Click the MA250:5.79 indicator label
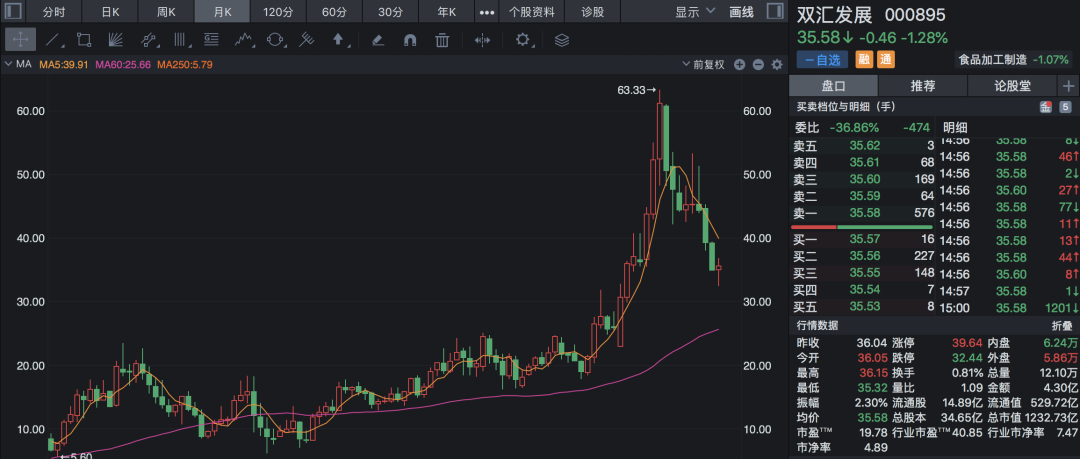Image resolution: width=1080 pixels, height=459 pixels. tap(185, 65)
